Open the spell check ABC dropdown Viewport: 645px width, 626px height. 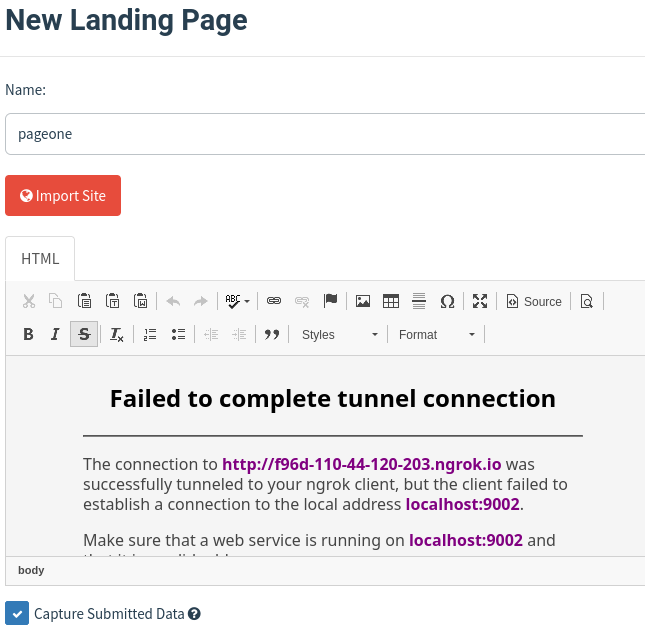click(237, 301)
